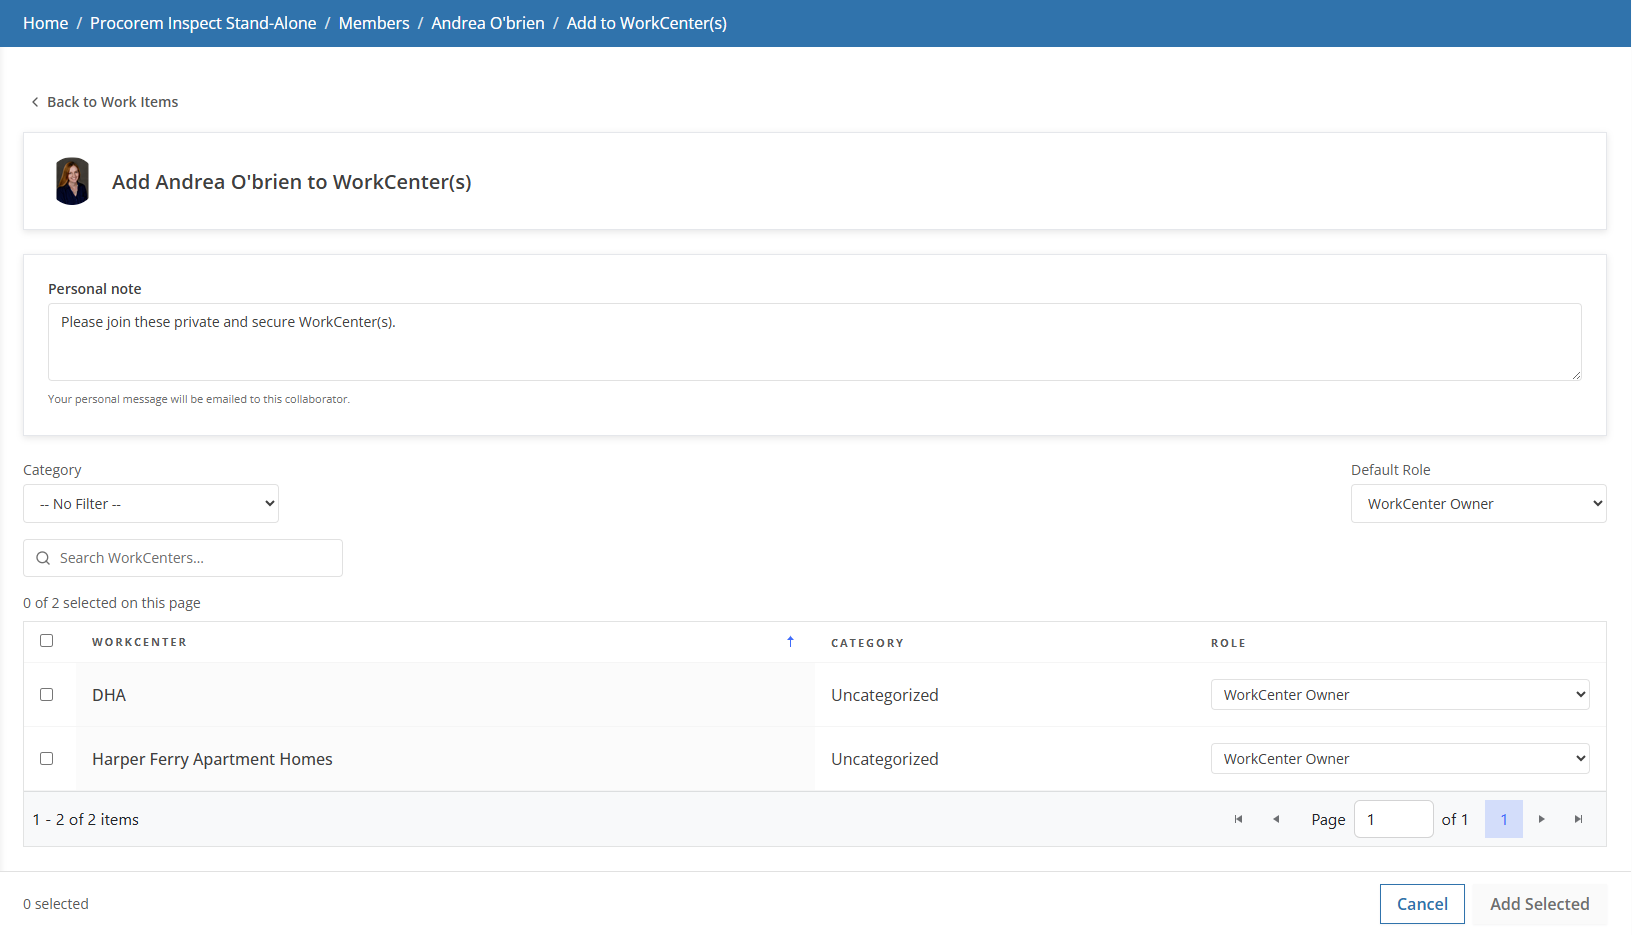Screen dimensions: 1632x935
Task: Open the Members breadcrumb
Action: [374, 23]
